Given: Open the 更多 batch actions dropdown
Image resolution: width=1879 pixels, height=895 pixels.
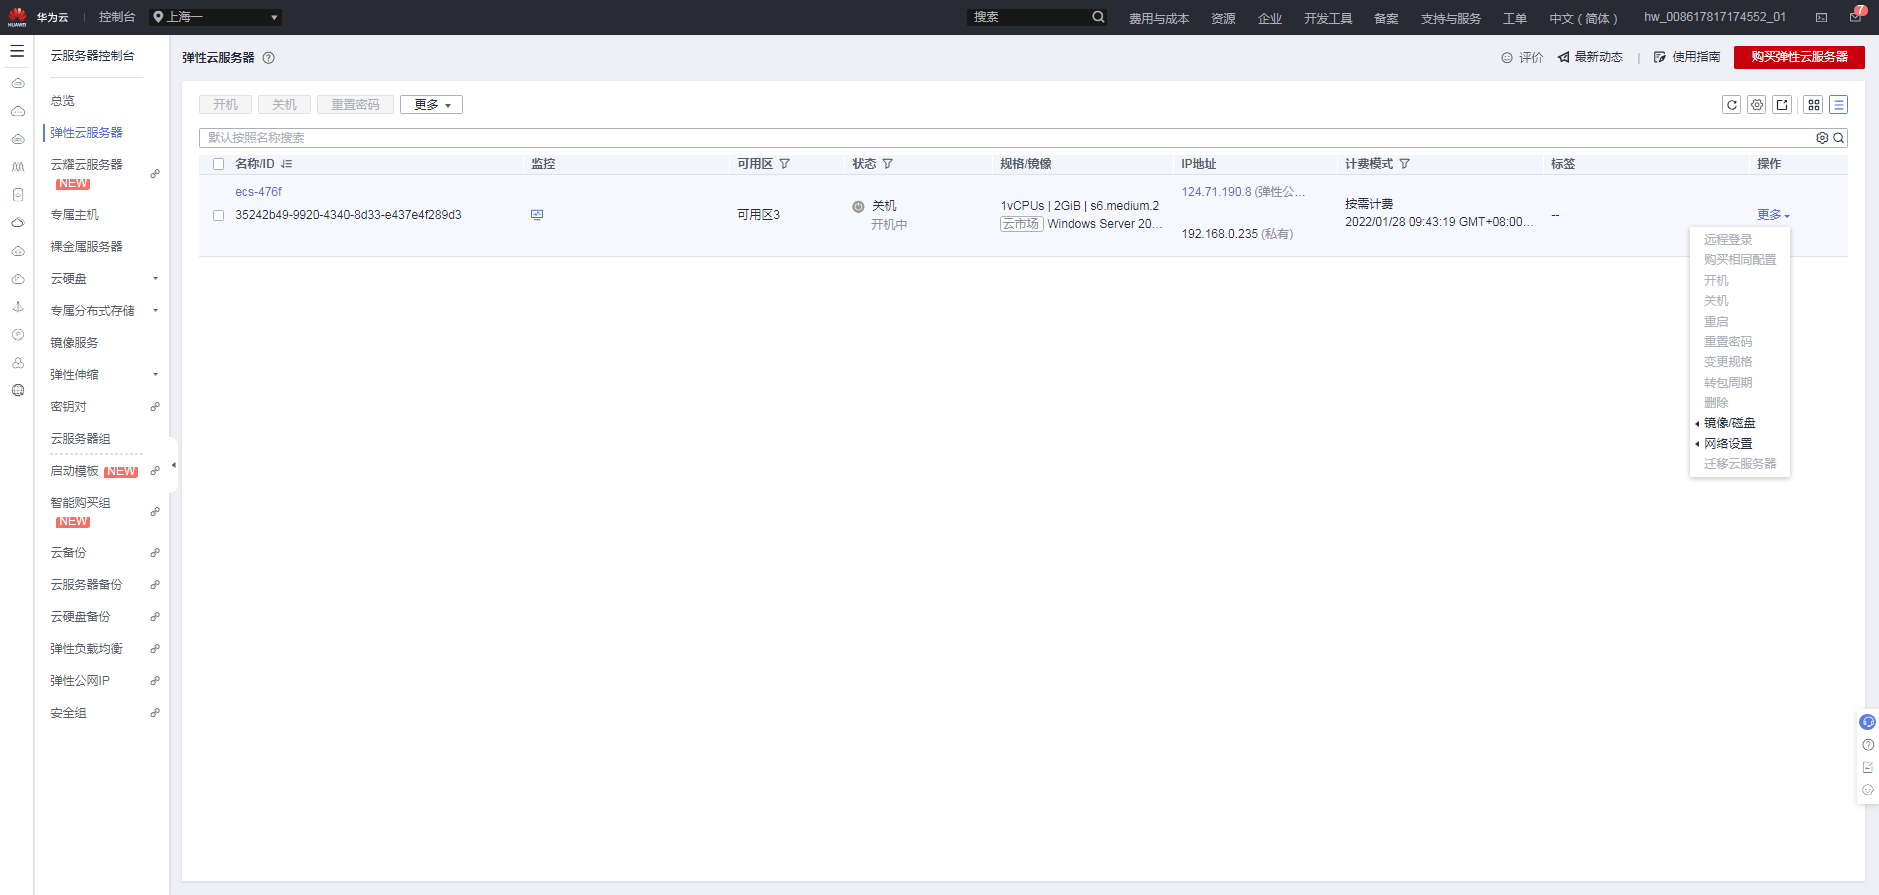Looking at the screenshot, I should tap(431, 105).
